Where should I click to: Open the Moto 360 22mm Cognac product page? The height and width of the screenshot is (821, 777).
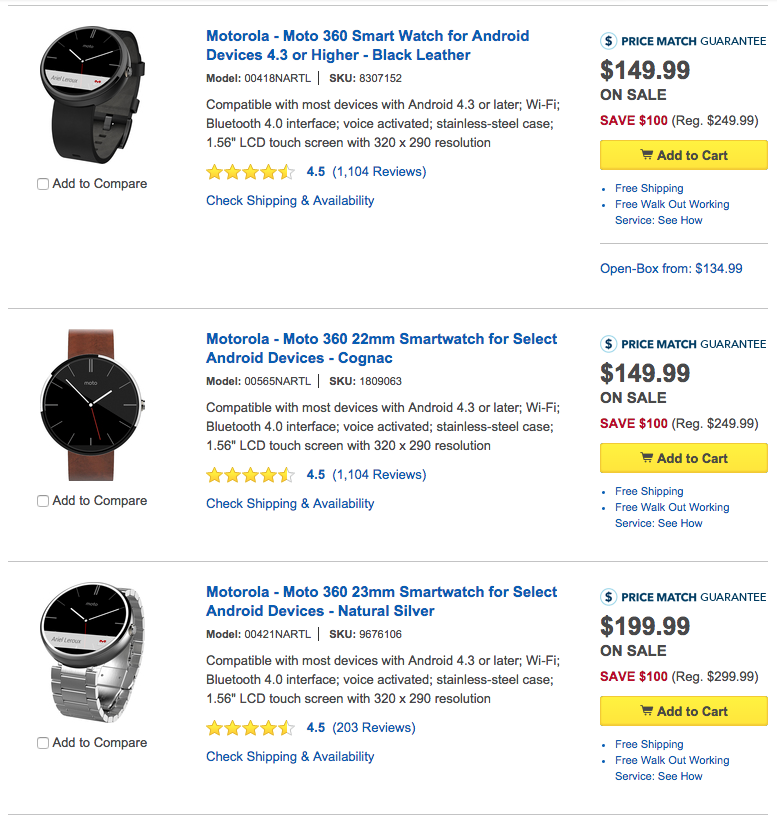coord(380,348)
